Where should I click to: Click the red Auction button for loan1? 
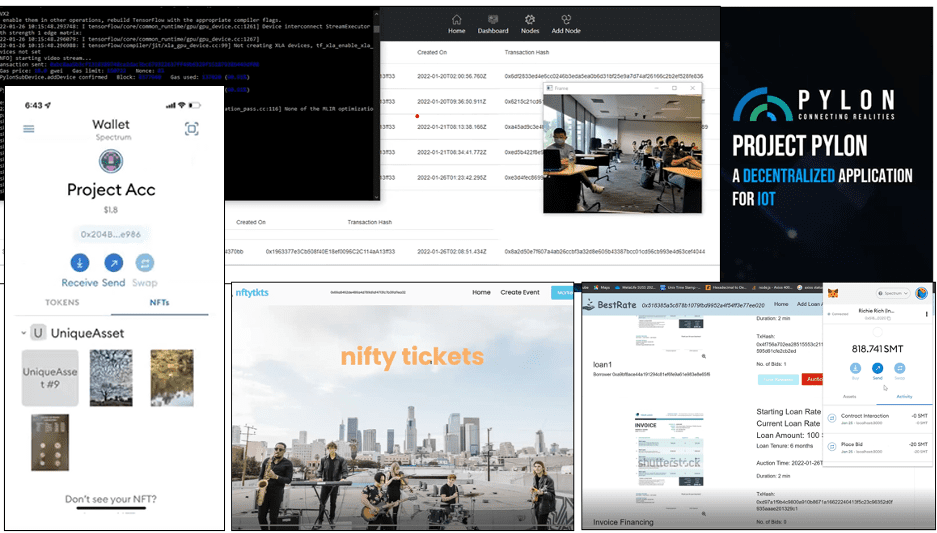coord(812,379)
